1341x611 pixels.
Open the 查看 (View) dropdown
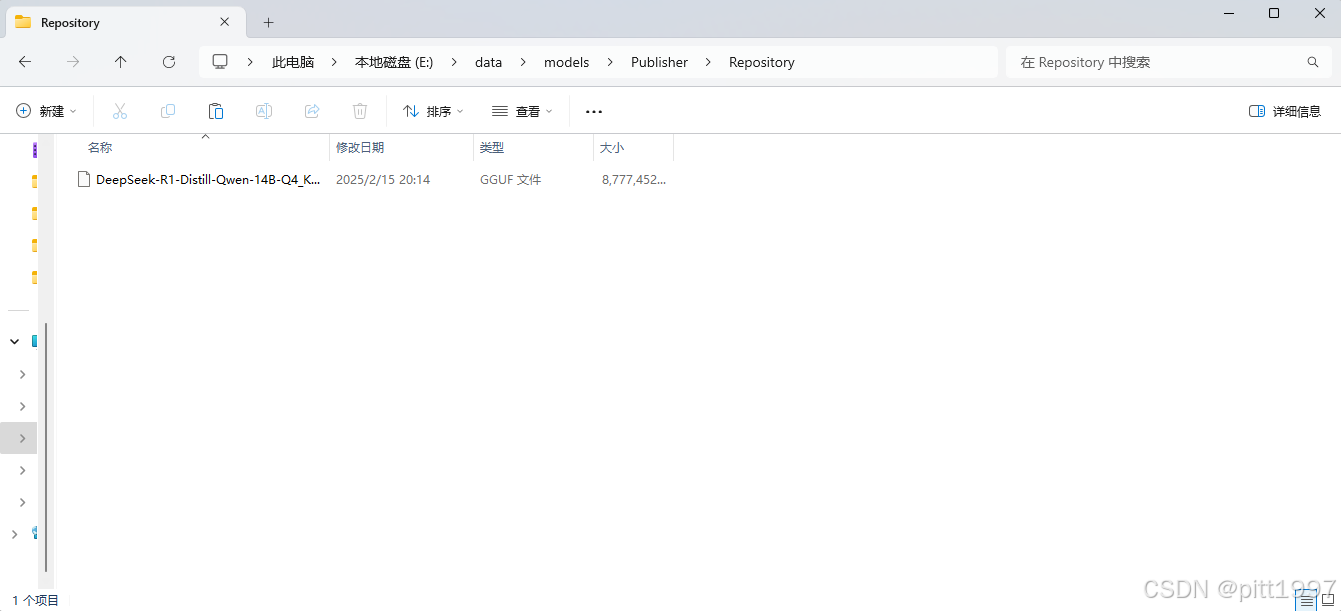[522, 111]
